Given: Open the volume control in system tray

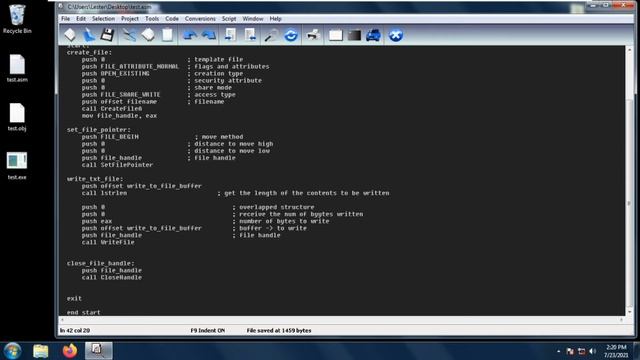Looking at the screenshot, I should pos(593,351).
